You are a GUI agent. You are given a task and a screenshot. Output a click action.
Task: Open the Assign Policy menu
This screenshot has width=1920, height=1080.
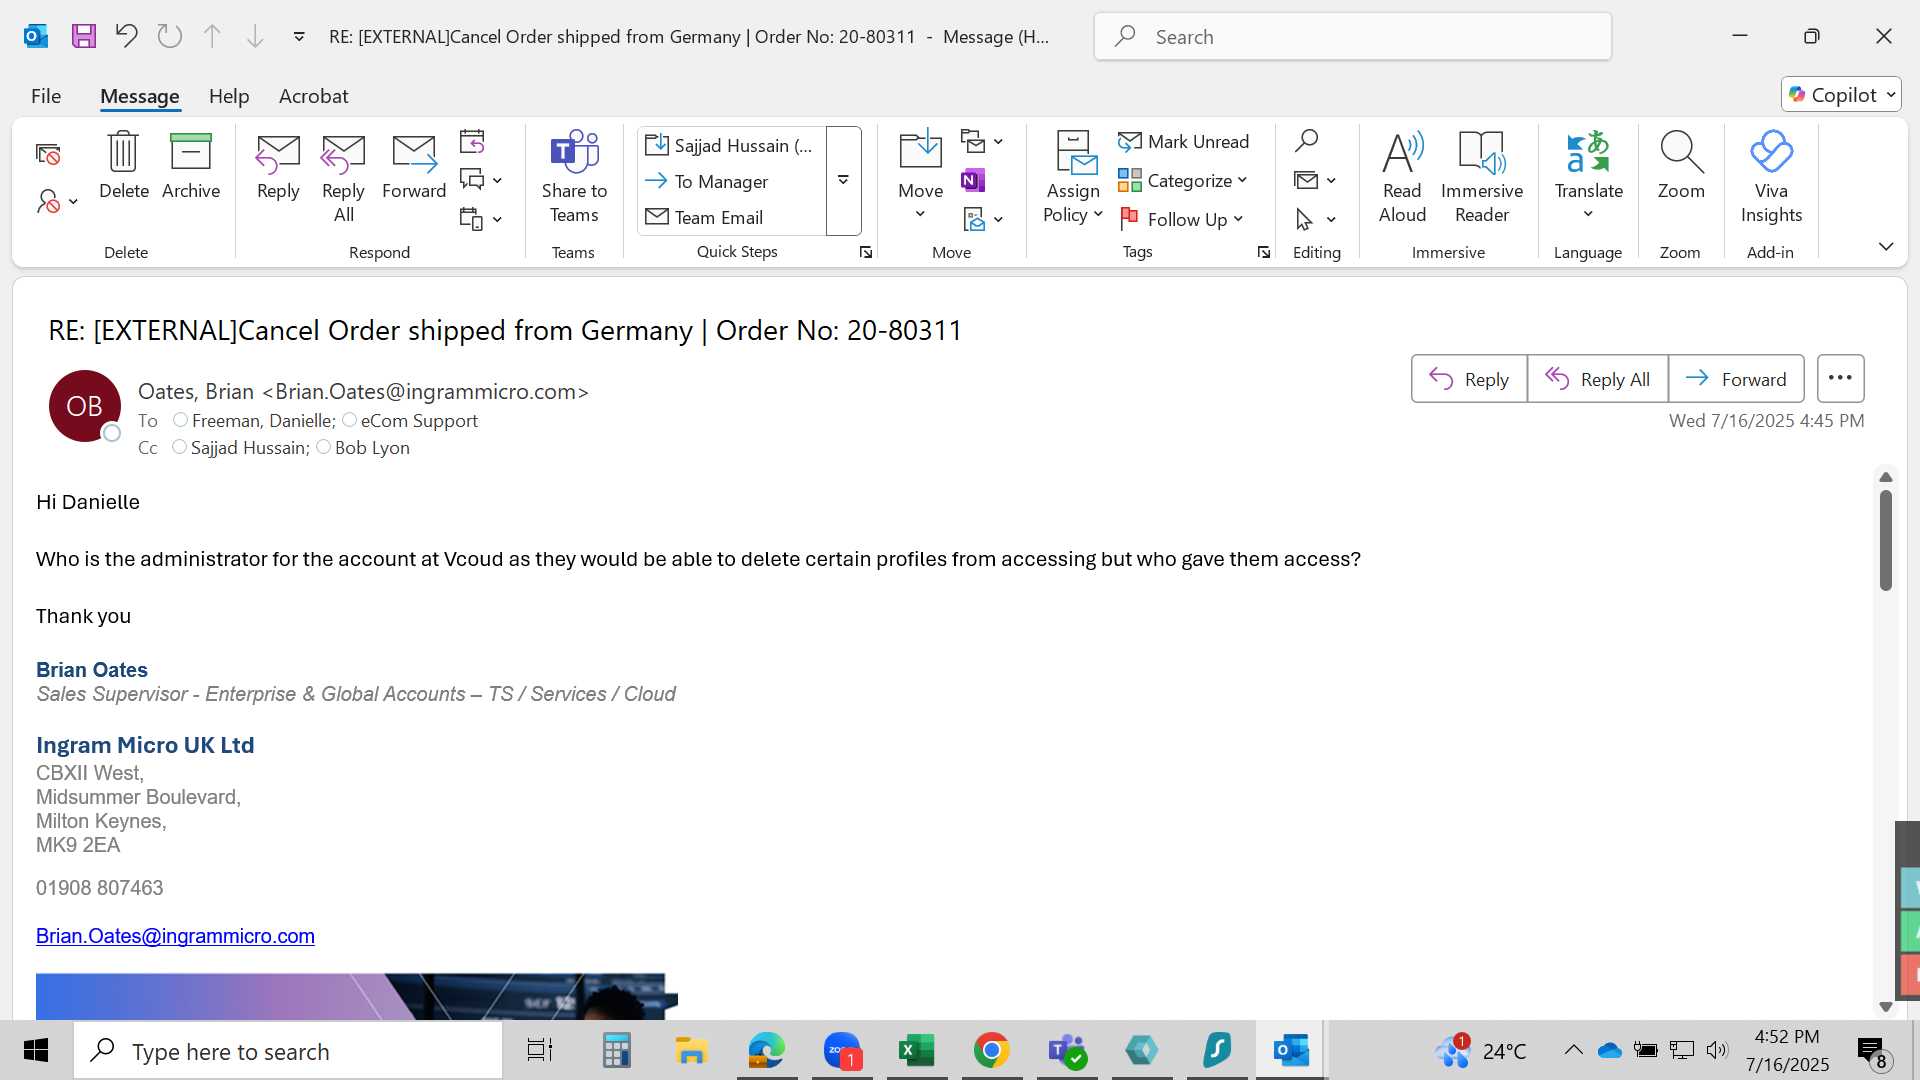pyautogui.click(x=1073, y=178)
